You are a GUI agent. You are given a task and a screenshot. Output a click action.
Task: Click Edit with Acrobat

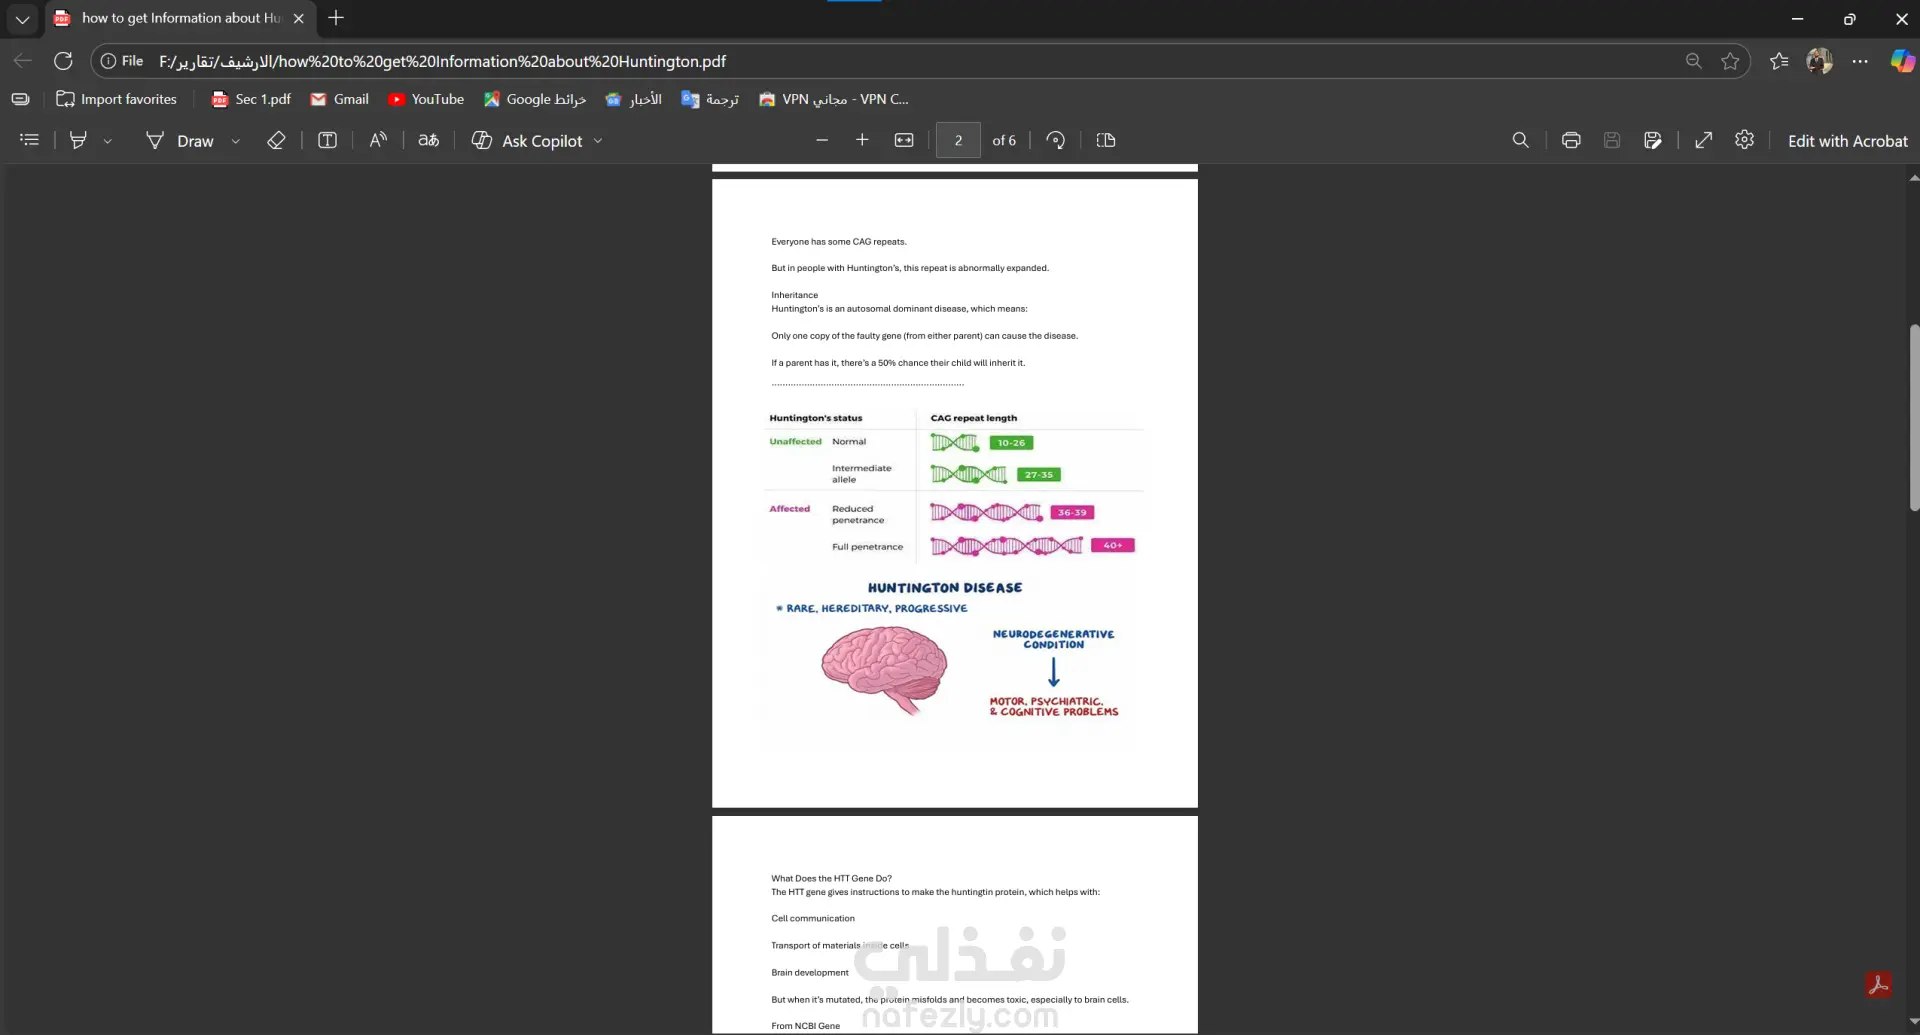1847,141
